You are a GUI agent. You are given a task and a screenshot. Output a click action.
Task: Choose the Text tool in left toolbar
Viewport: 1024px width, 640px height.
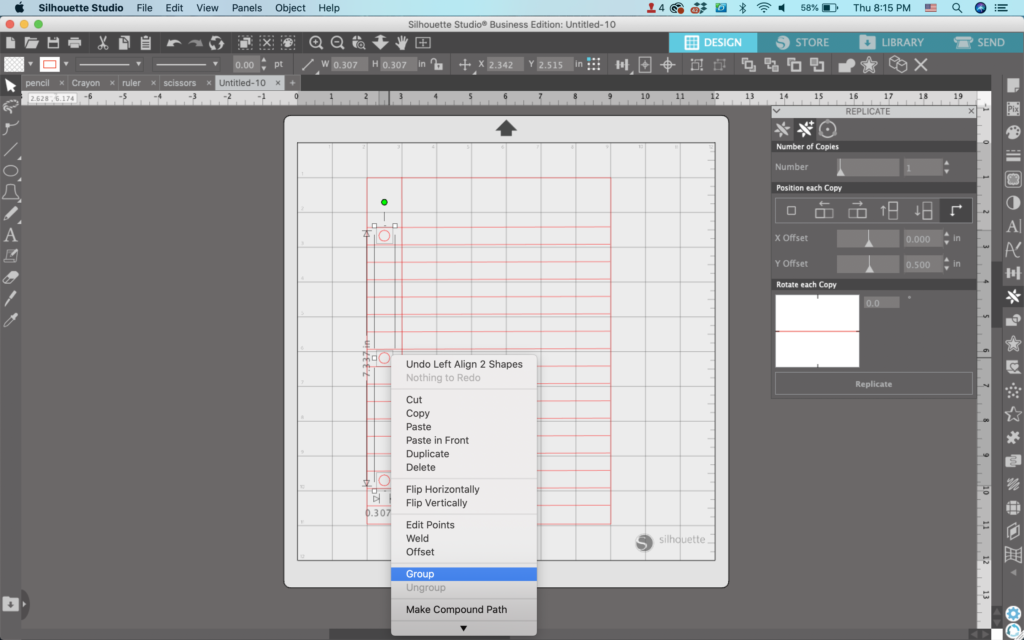10,235
